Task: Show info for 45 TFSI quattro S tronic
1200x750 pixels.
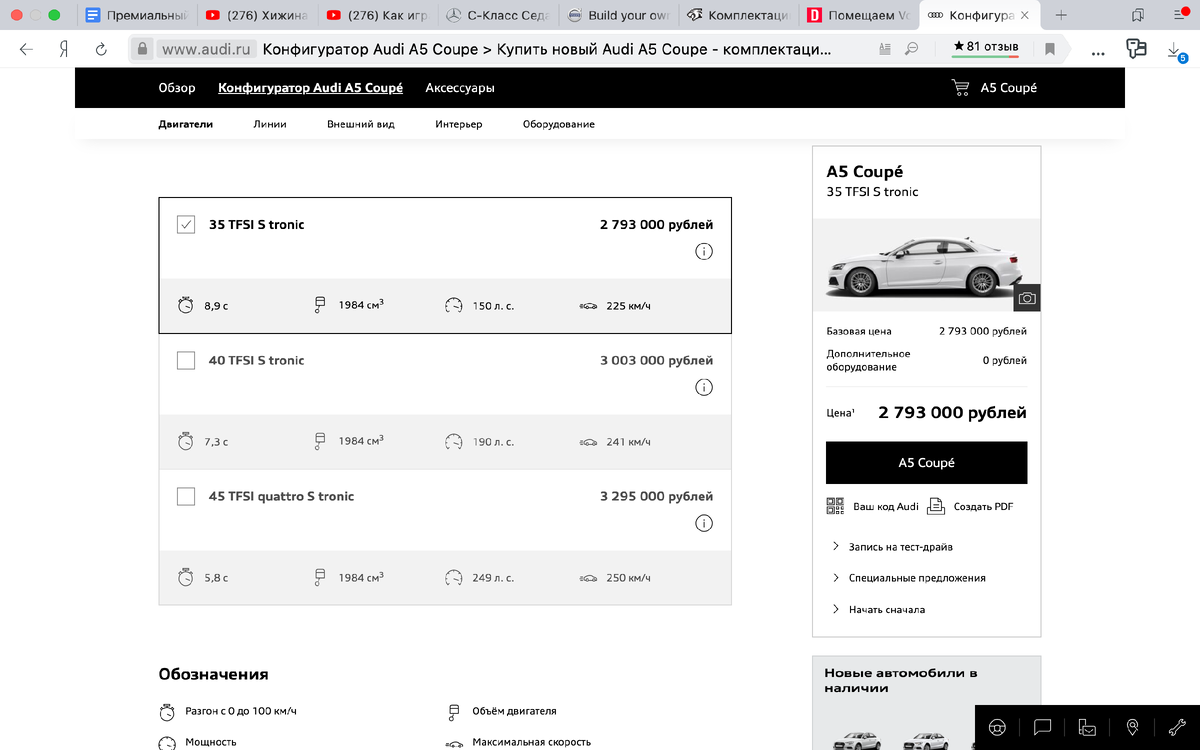Action: 703,523
